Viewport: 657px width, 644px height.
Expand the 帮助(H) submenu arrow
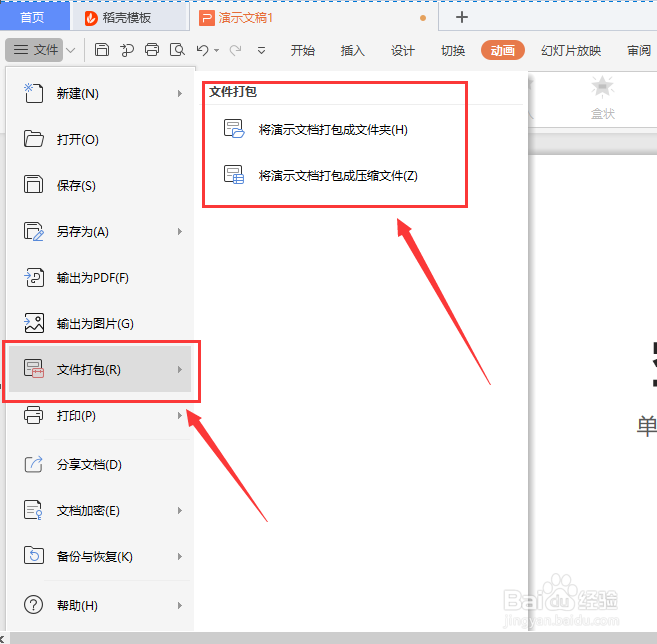coord(180,605)
